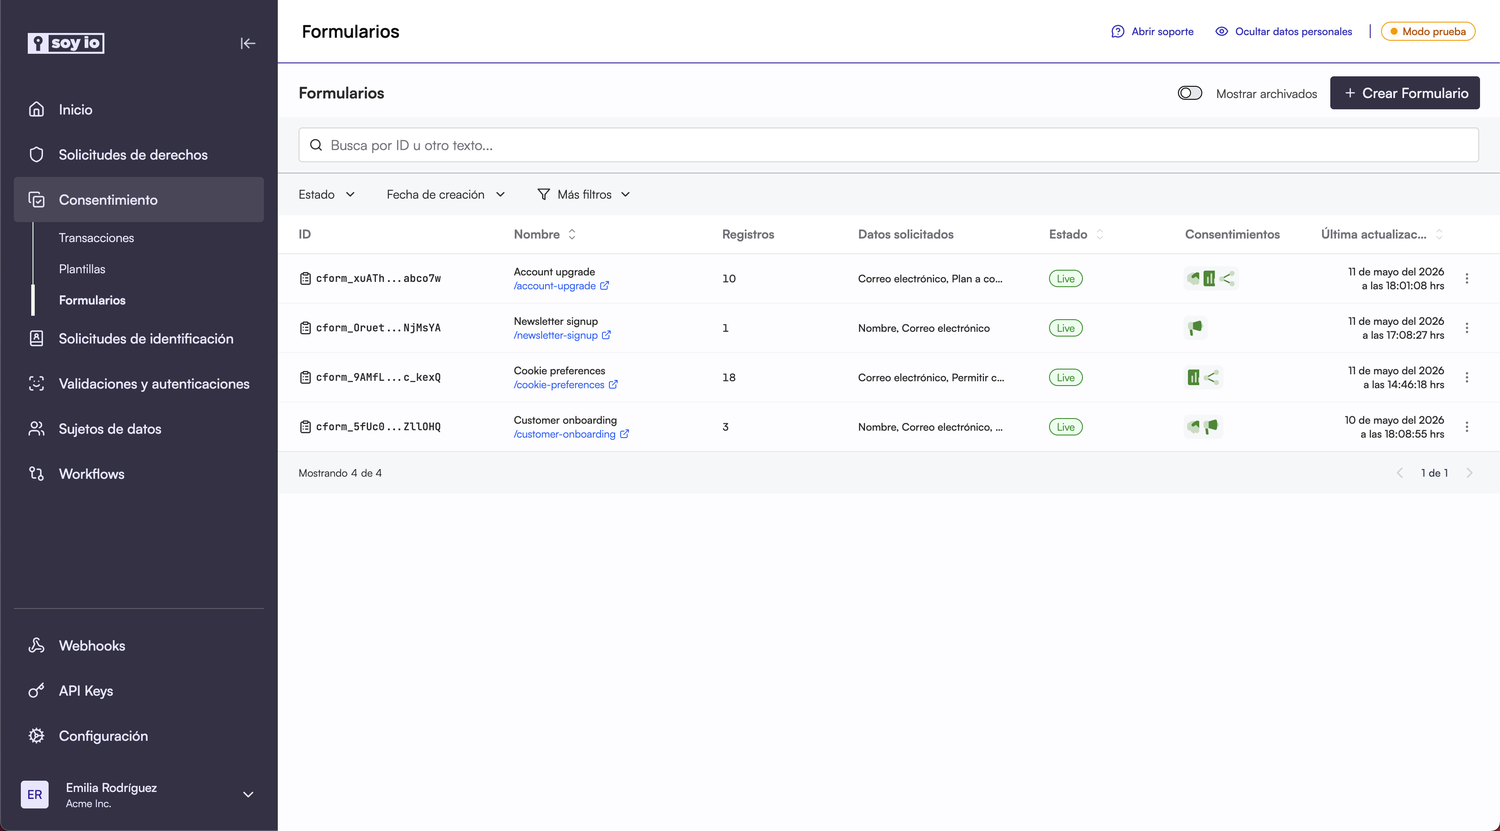This screenshot has width=1500, height=831.
Task: Click the bar chart consent icon in Cookie preferences row
Action: click(x=1193, y=377)
